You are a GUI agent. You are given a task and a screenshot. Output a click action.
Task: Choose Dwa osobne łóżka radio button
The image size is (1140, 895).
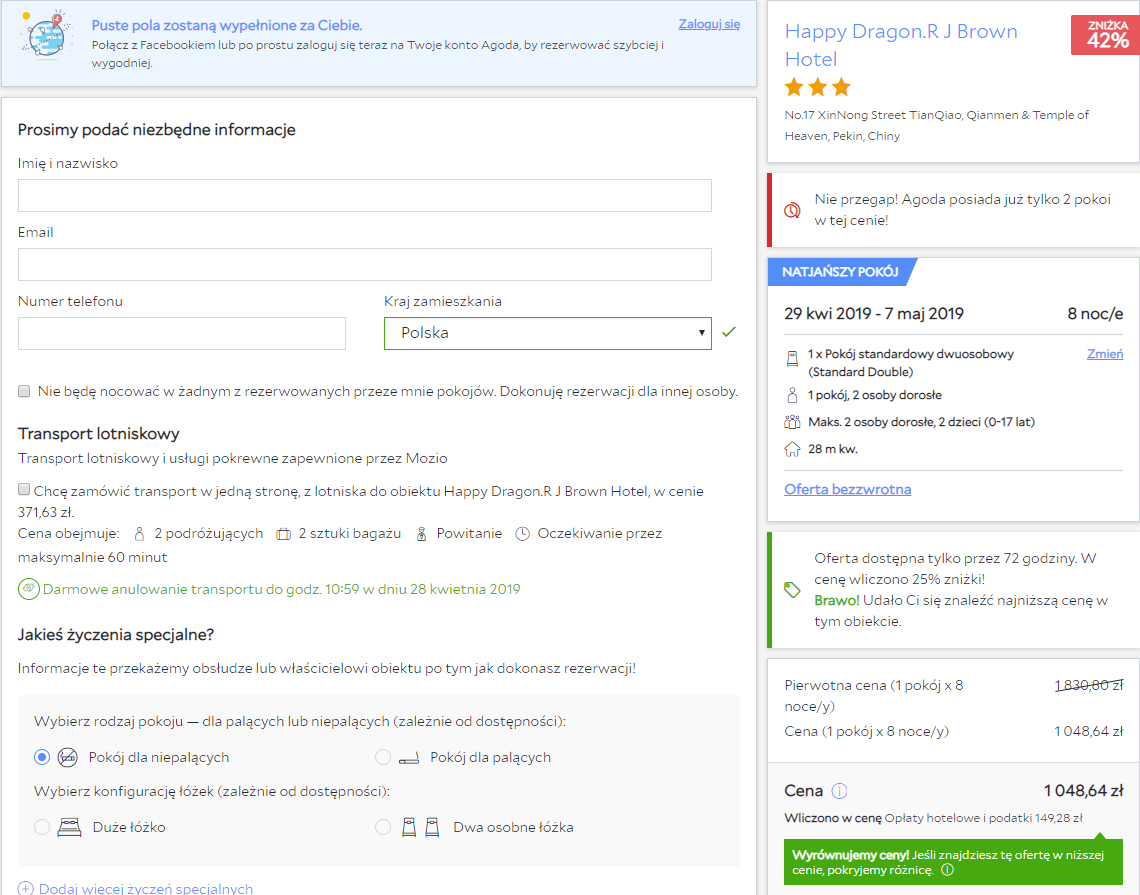pos(382,827)
